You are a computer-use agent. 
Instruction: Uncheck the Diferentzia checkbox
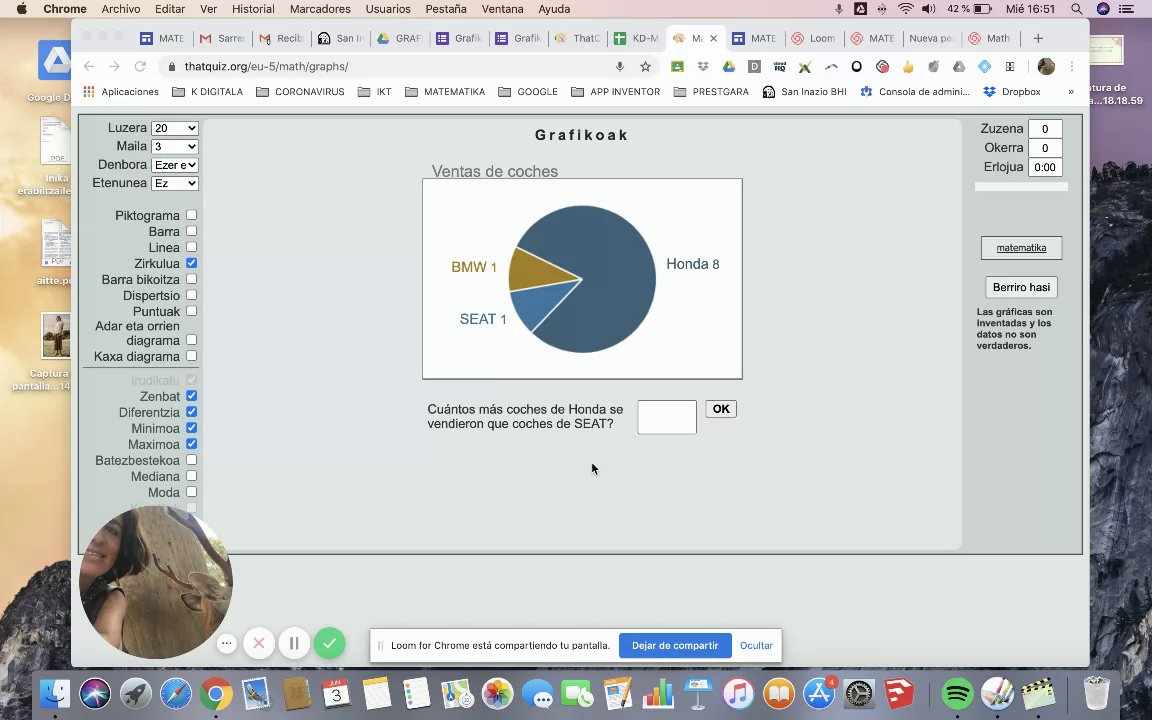point(192,412)
